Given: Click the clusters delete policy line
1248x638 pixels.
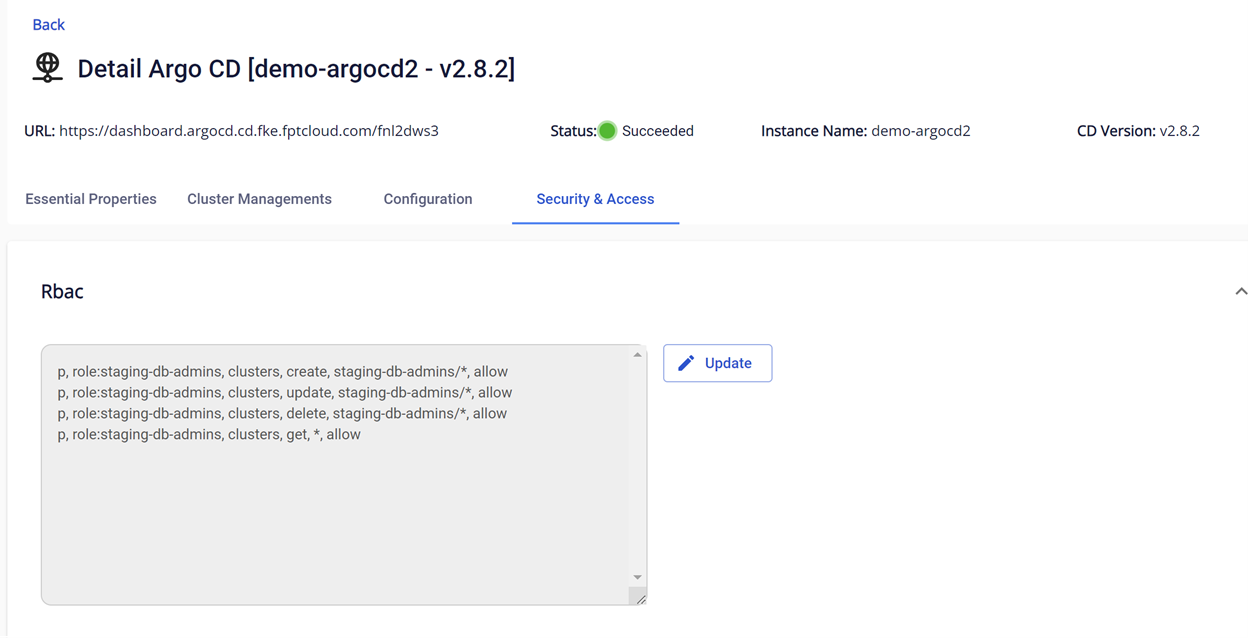Looking at the screenshot, I should 282,414.
